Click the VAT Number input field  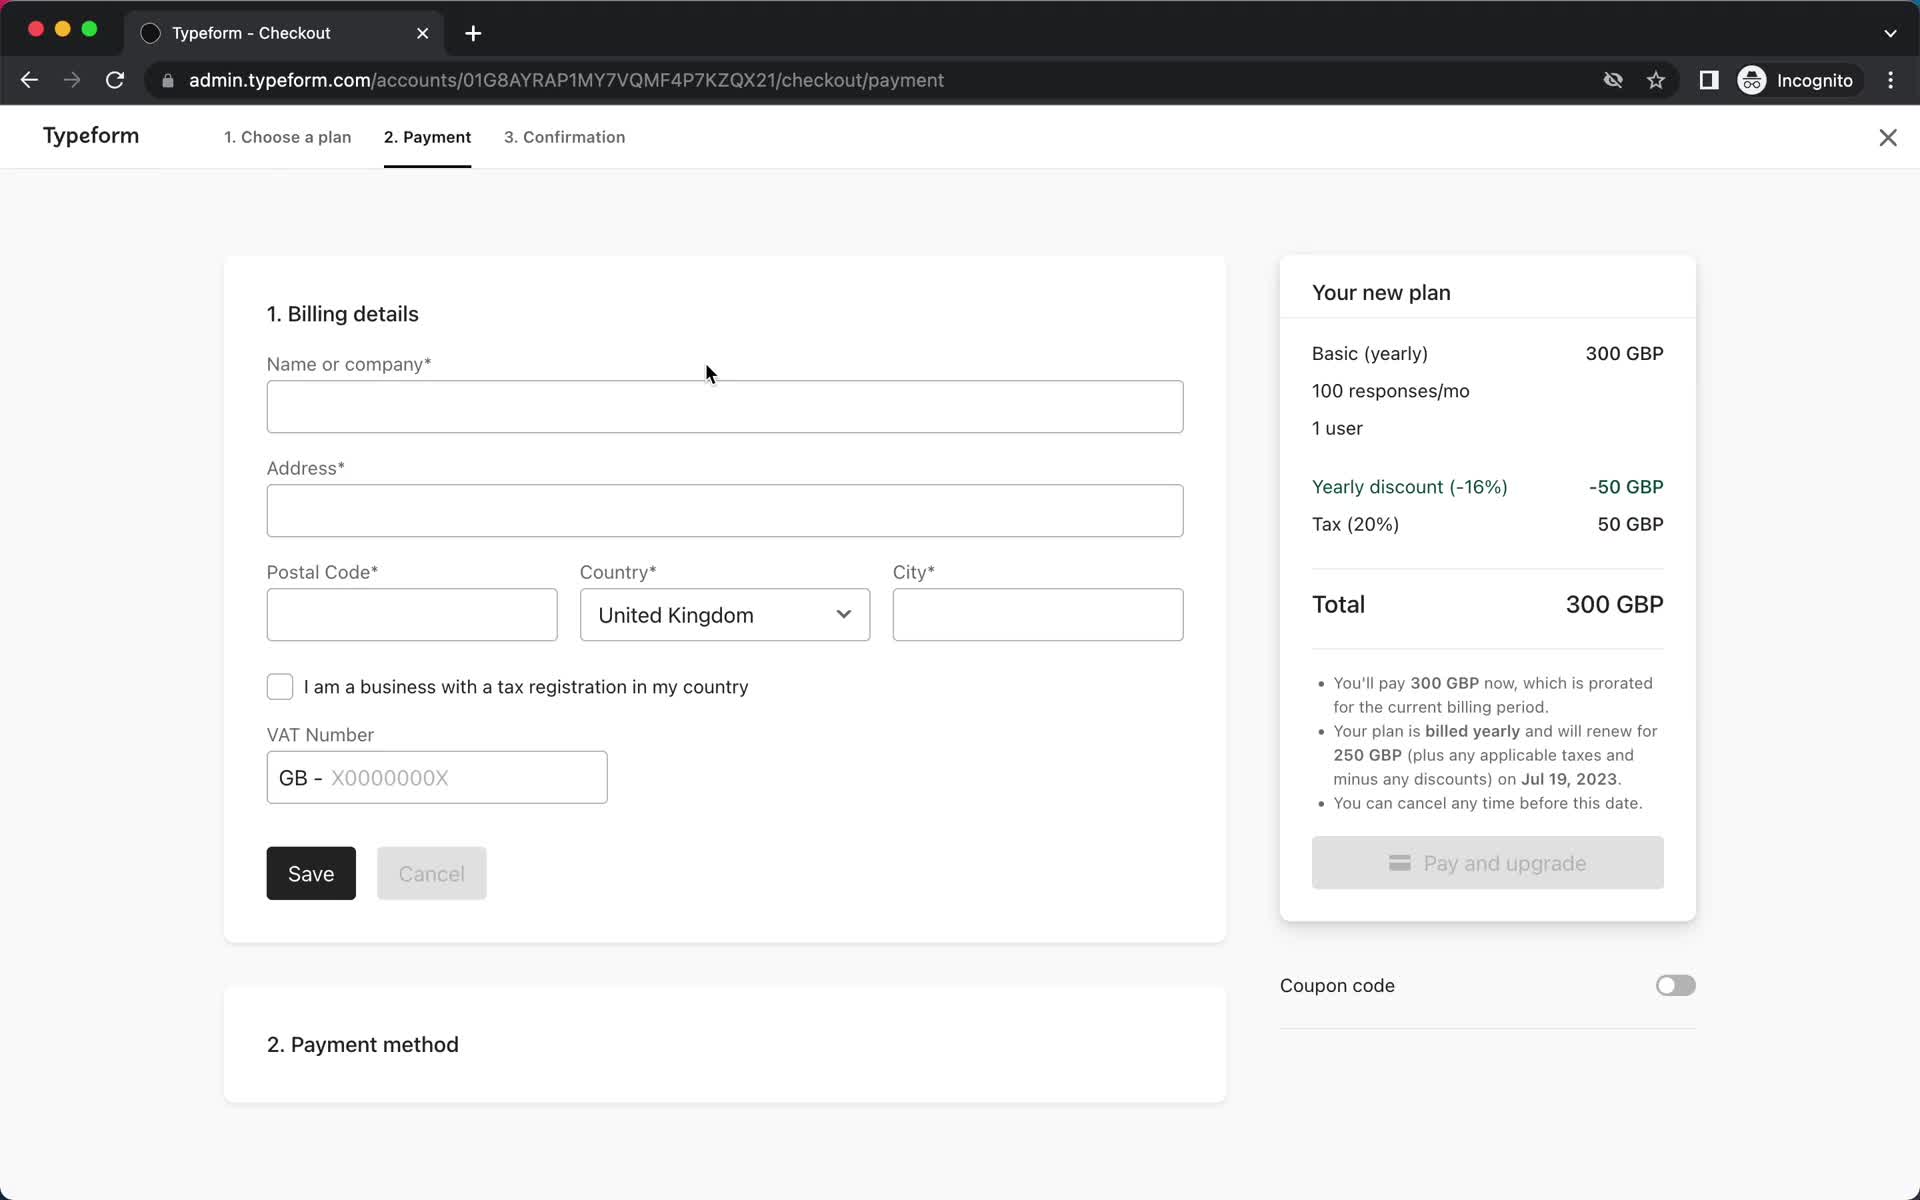point(437,777)
